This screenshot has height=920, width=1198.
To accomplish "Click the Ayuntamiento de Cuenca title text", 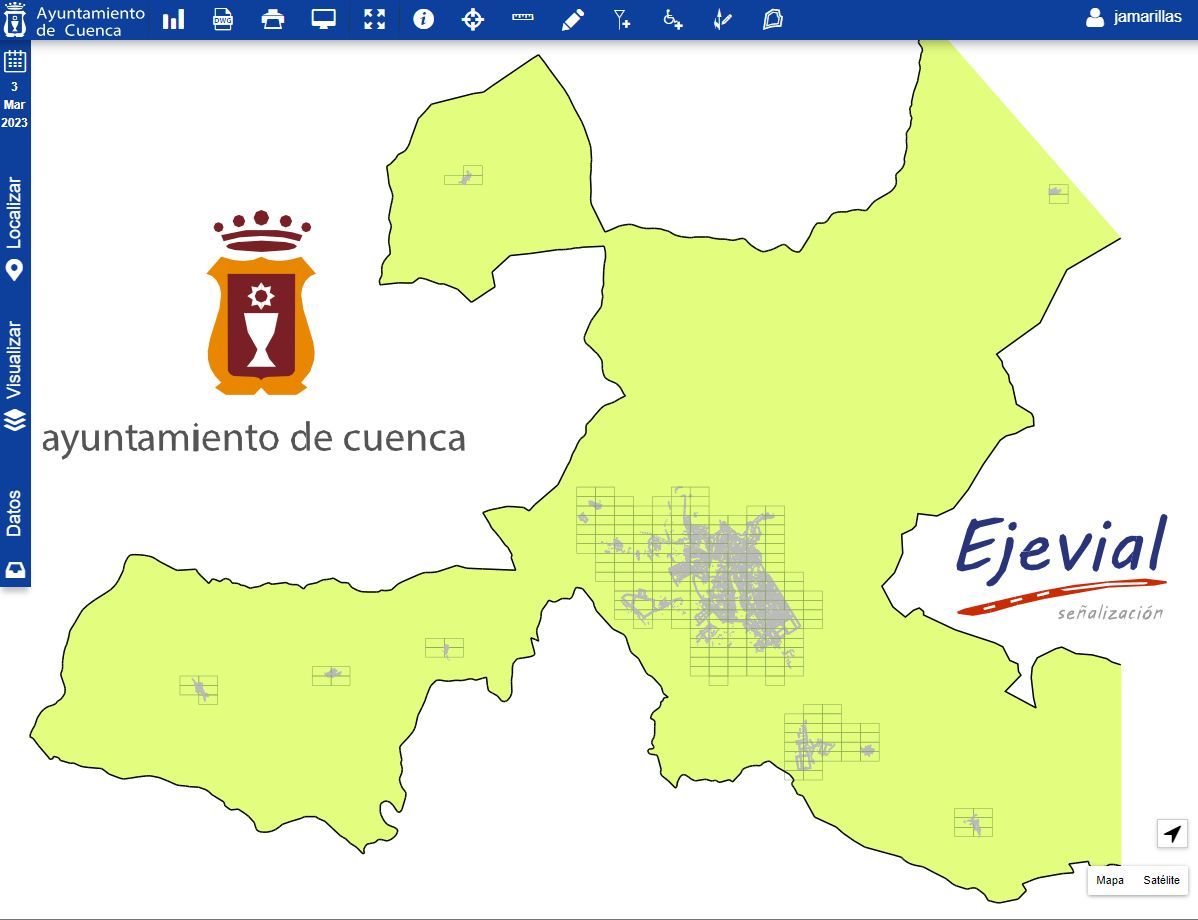I will (90, 21).
